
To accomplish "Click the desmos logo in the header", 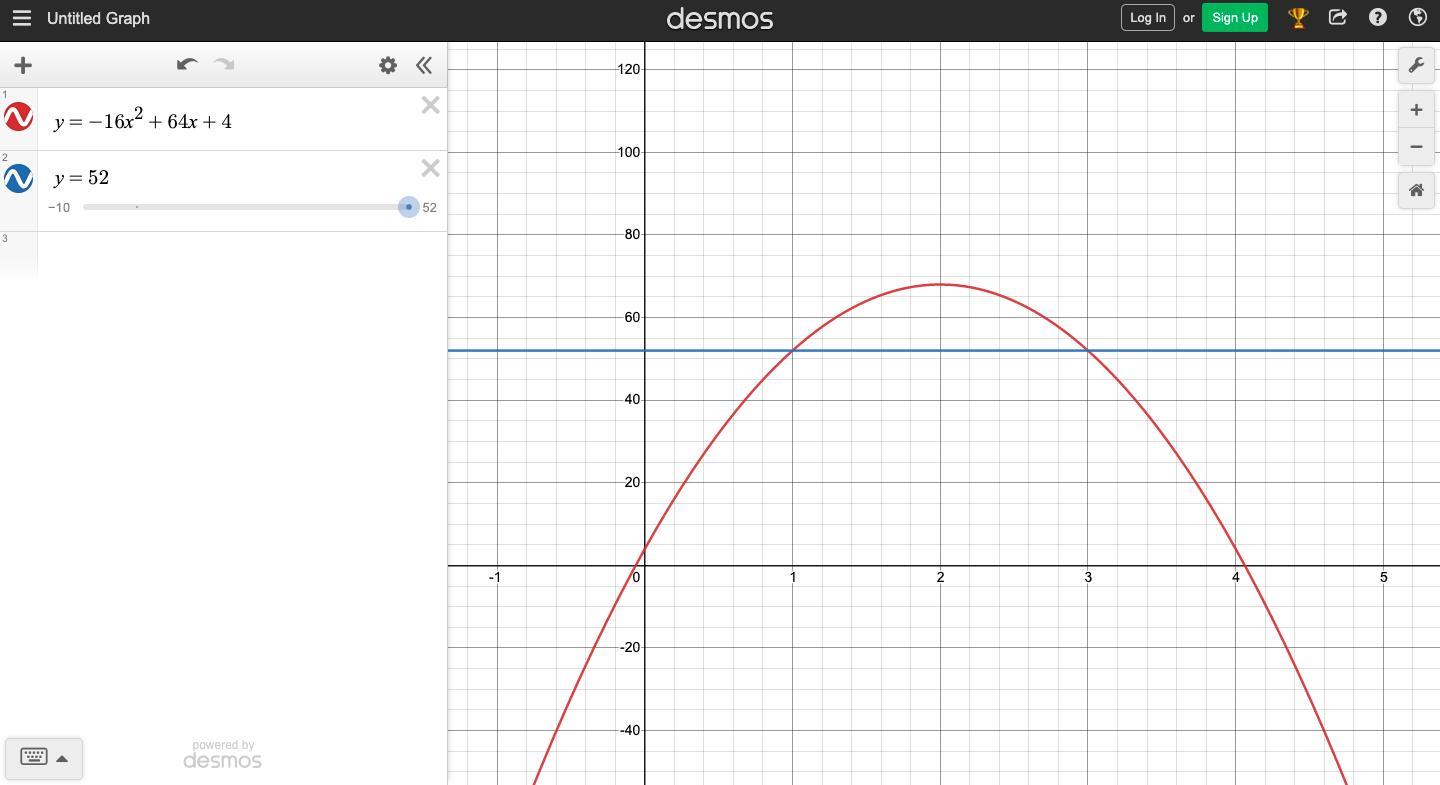I will pyautogui.click(x=720, y=18).
